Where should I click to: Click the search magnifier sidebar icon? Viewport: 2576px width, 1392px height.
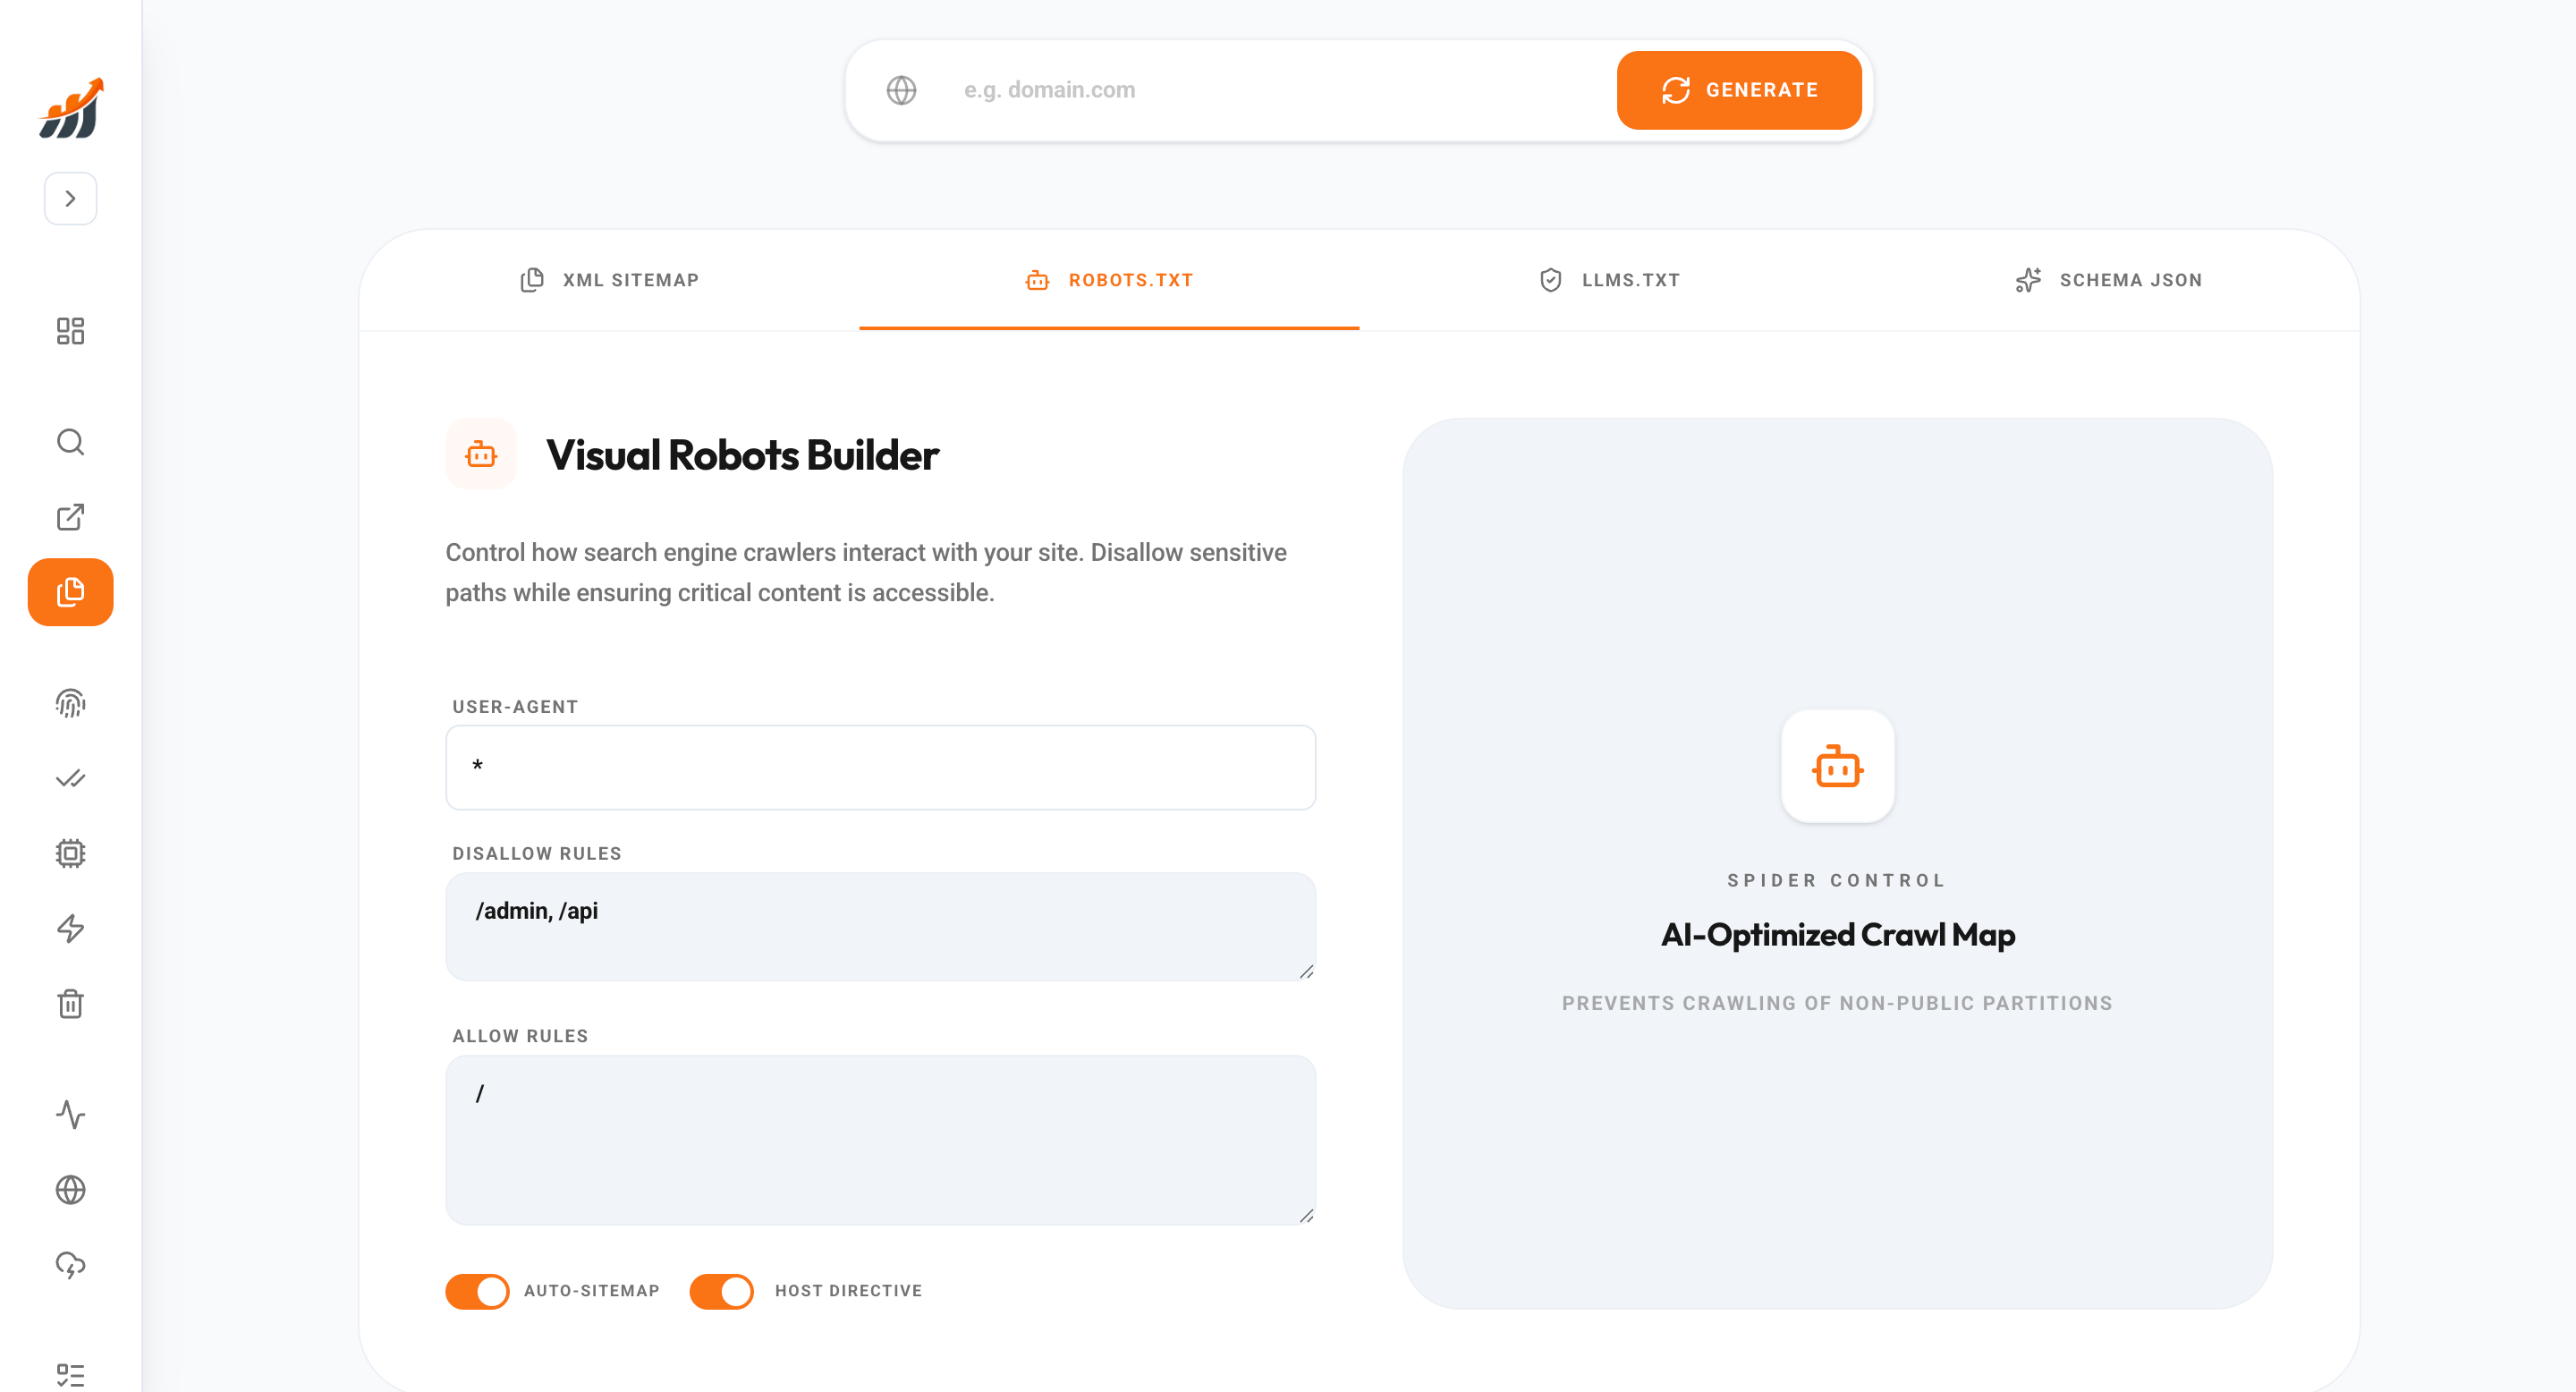[x=70, y=442]
